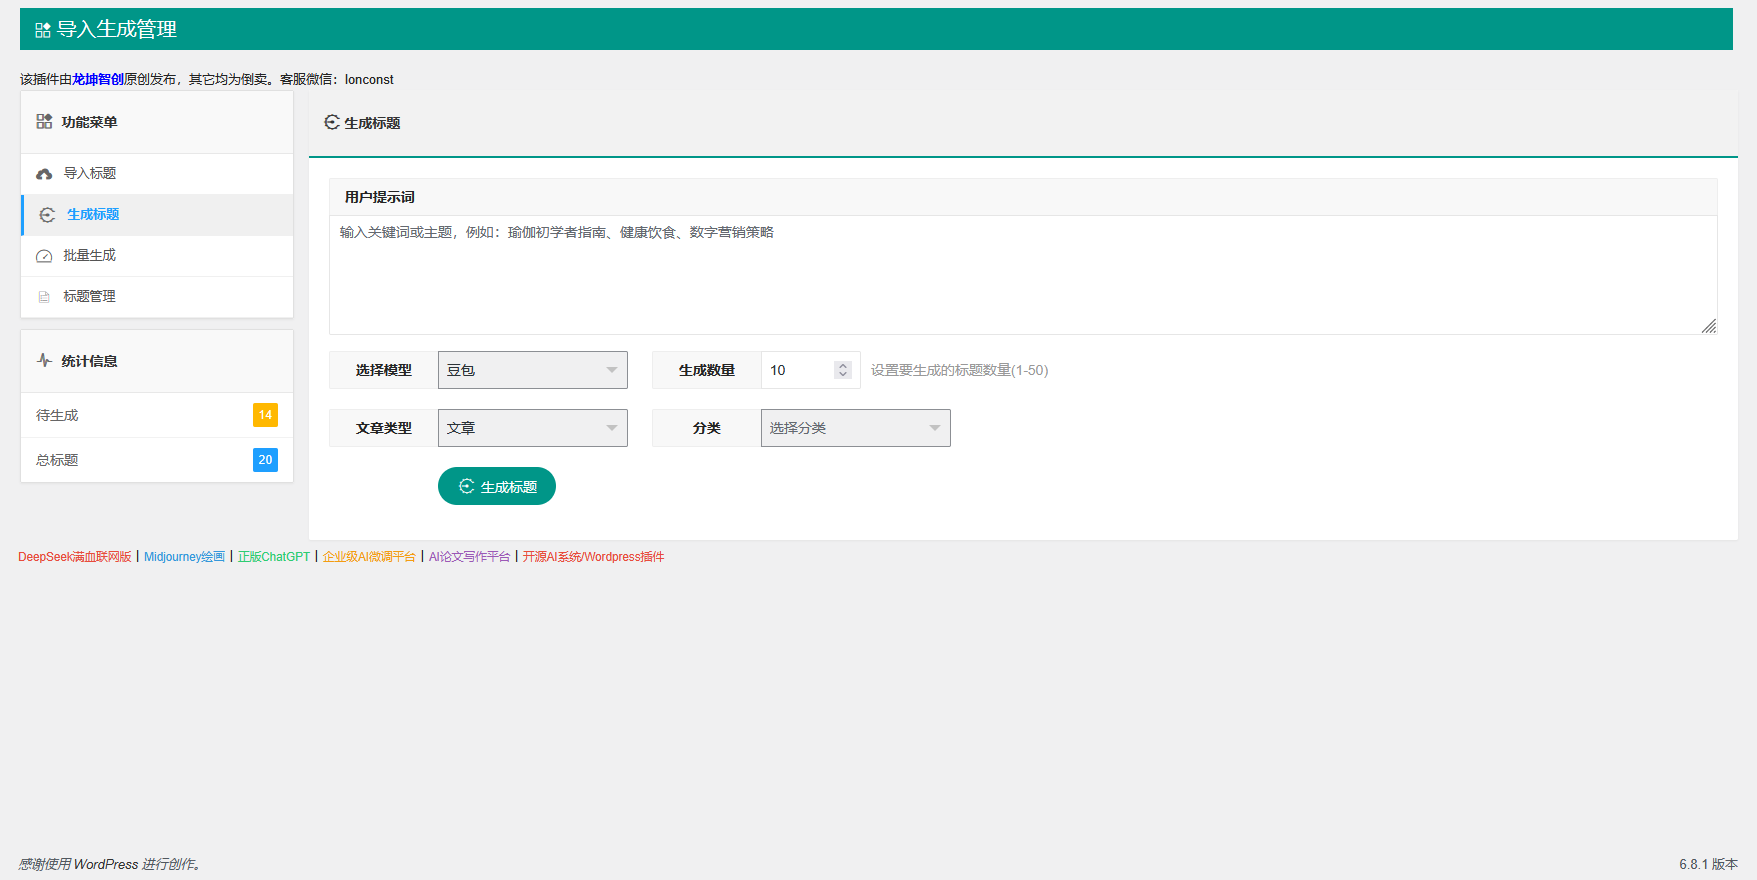Screen dimensions: 1757x880
Task: Click the orange 待生成 count badge
Action: [x=265, y=415]
